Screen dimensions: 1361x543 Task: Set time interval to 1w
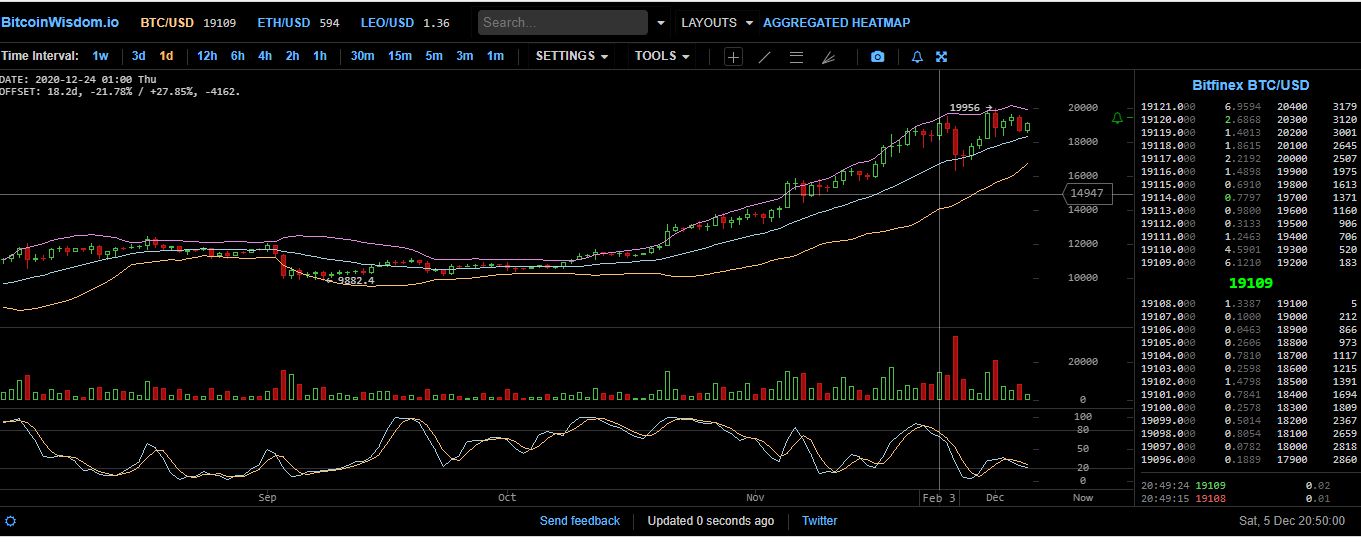(100, 56)
